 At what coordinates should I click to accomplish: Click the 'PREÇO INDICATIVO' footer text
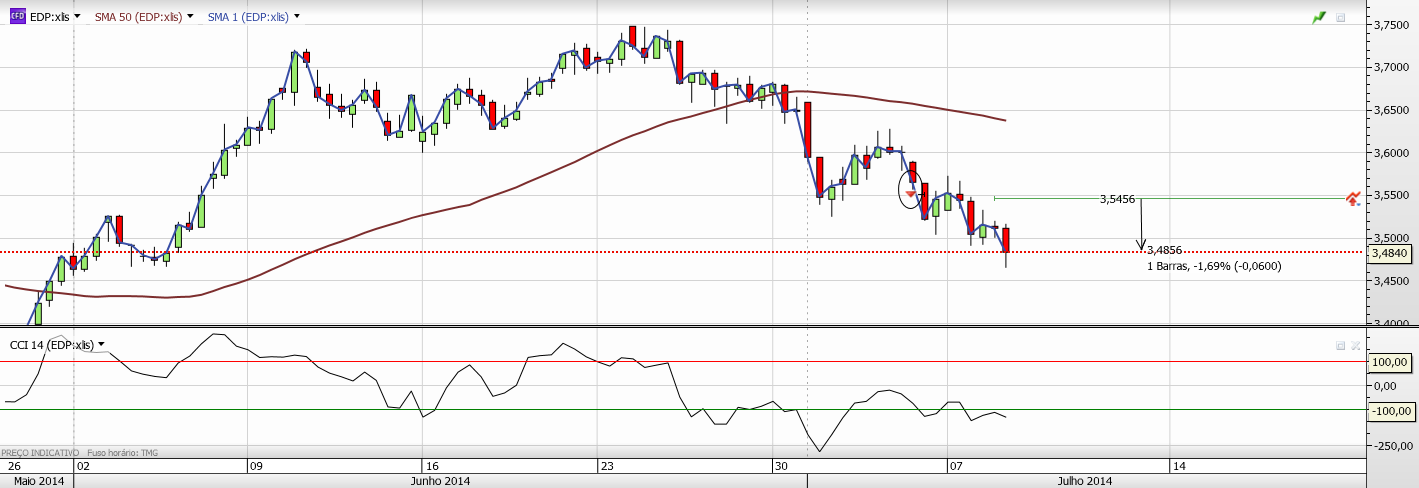tap(40, 453)
